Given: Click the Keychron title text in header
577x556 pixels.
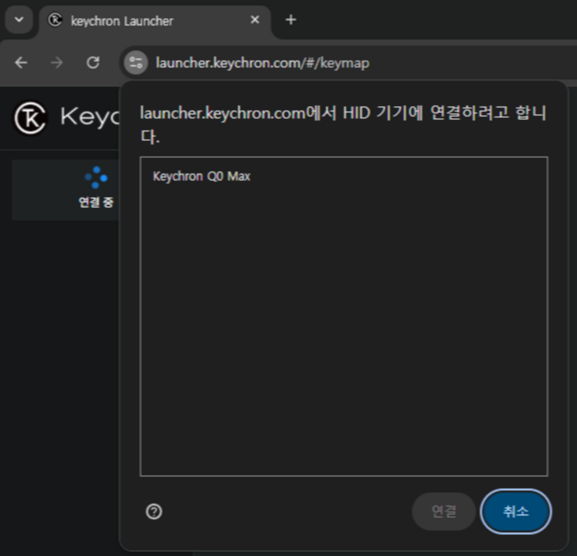Looking at the screenshot, I should [x=89, y=117].
